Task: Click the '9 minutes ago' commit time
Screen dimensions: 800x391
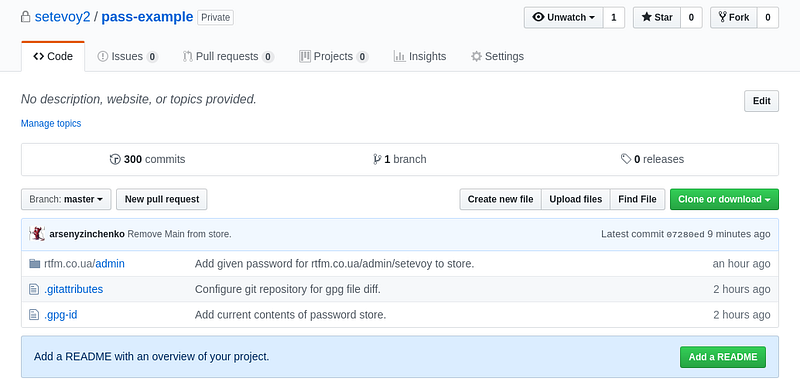Action: coord(739,234)
